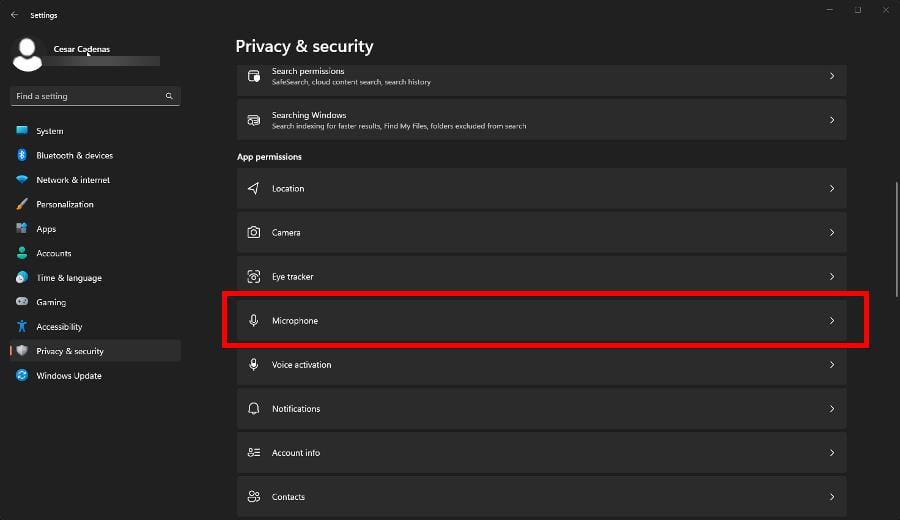Click the Searching Windows icon
This screenshot has width=900, height=520.
tap(254, 120)
